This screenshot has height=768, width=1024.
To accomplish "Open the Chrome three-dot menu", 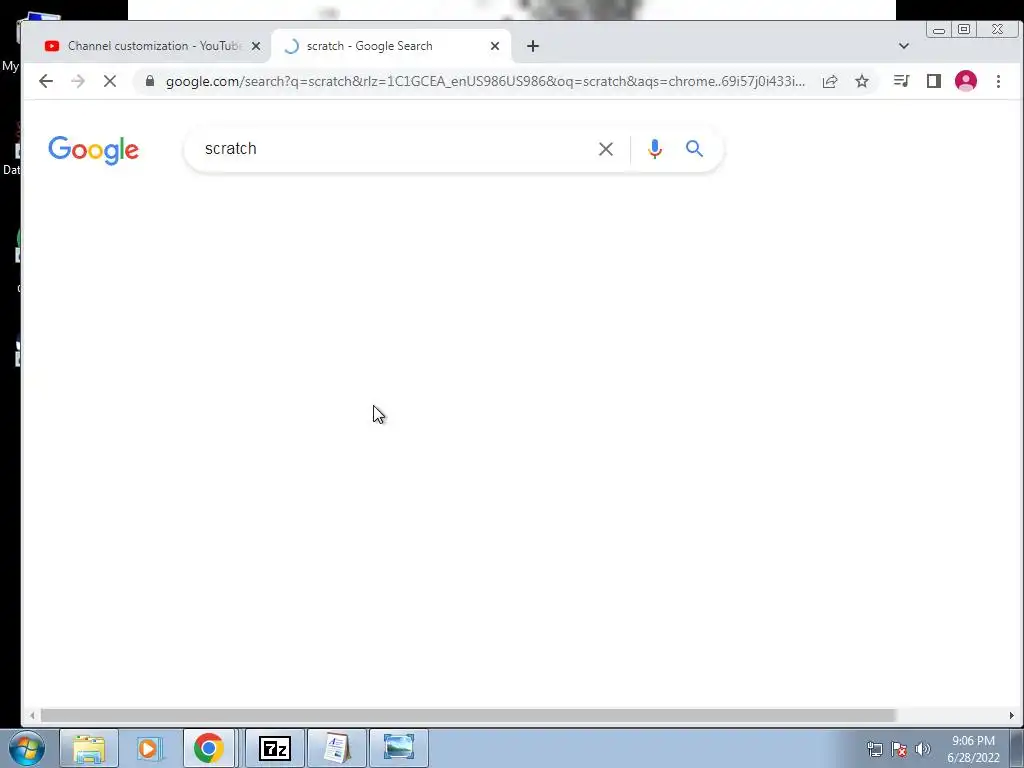I will [x=998, y=81].
